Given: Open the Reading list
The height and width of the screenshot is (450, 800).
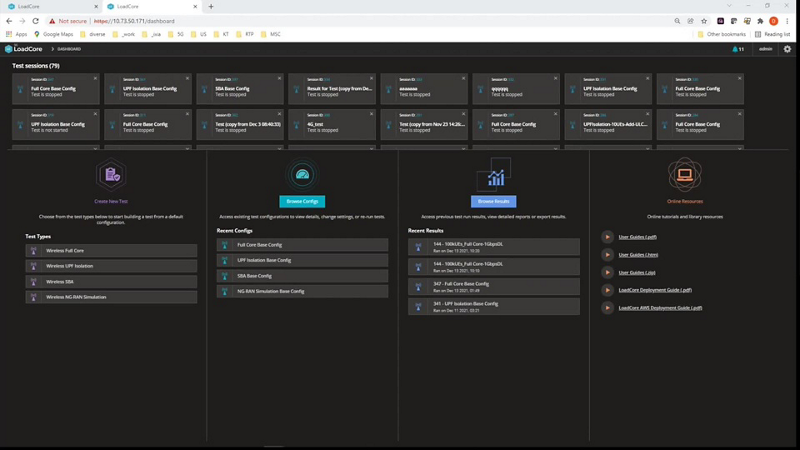Looking at the screenshot, I should [772, 34].
